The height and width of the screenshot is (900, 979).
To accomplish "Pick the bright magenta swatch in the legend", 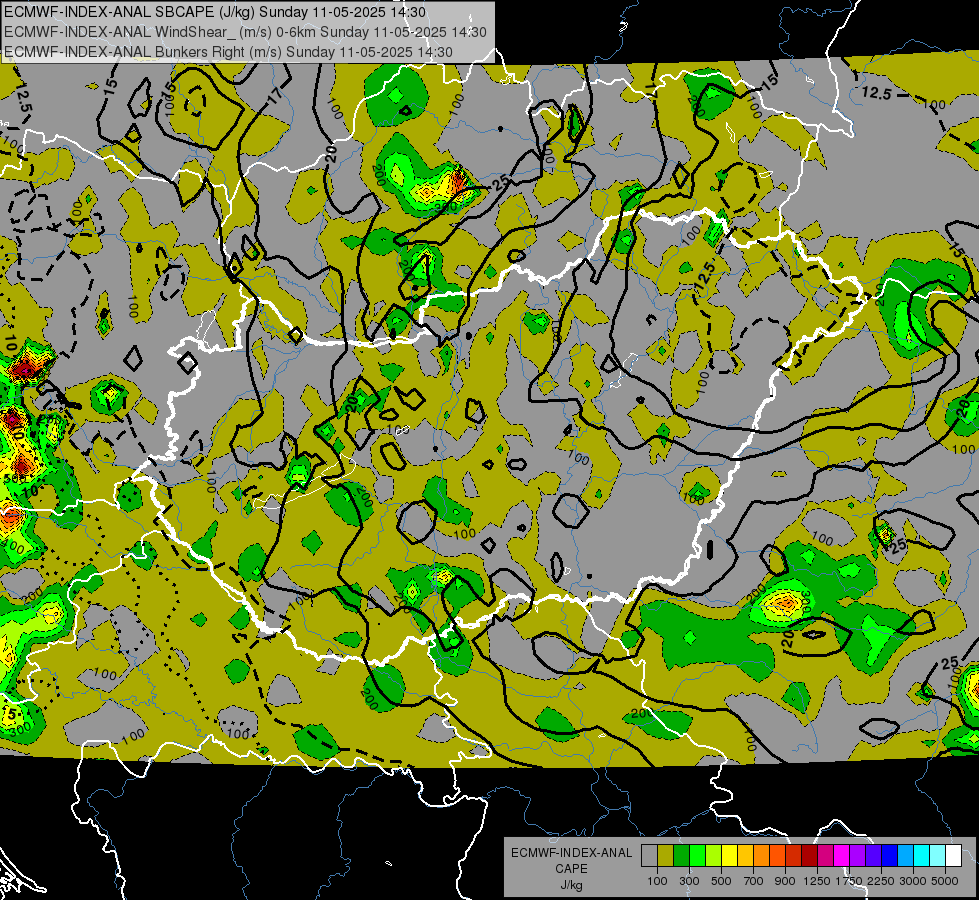I will 842,856.
